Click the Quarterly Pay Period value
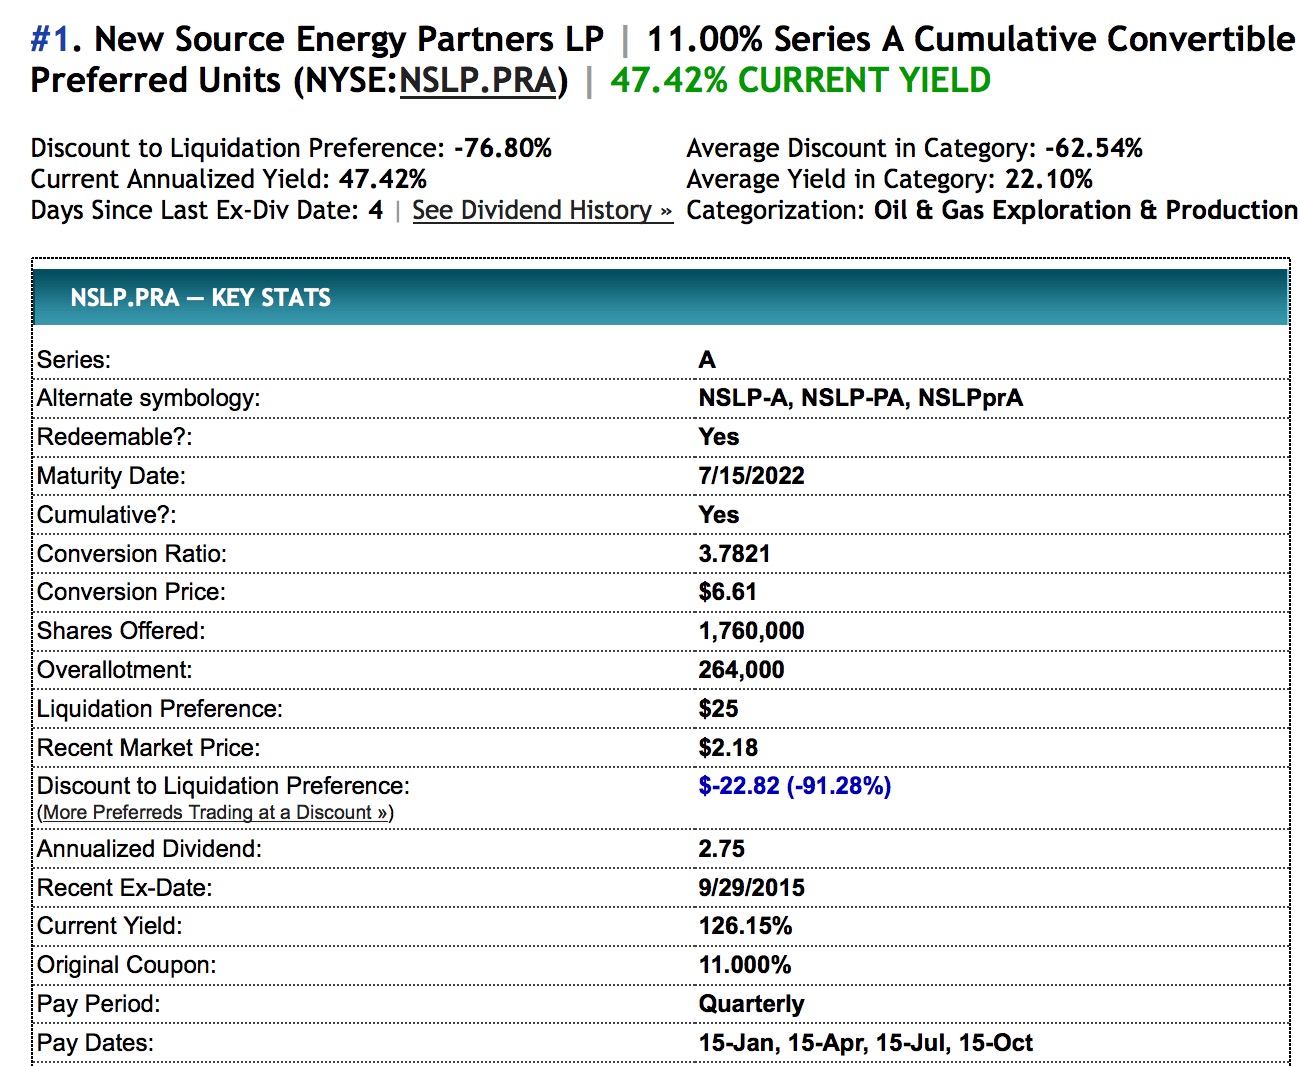 (751, 1004)
